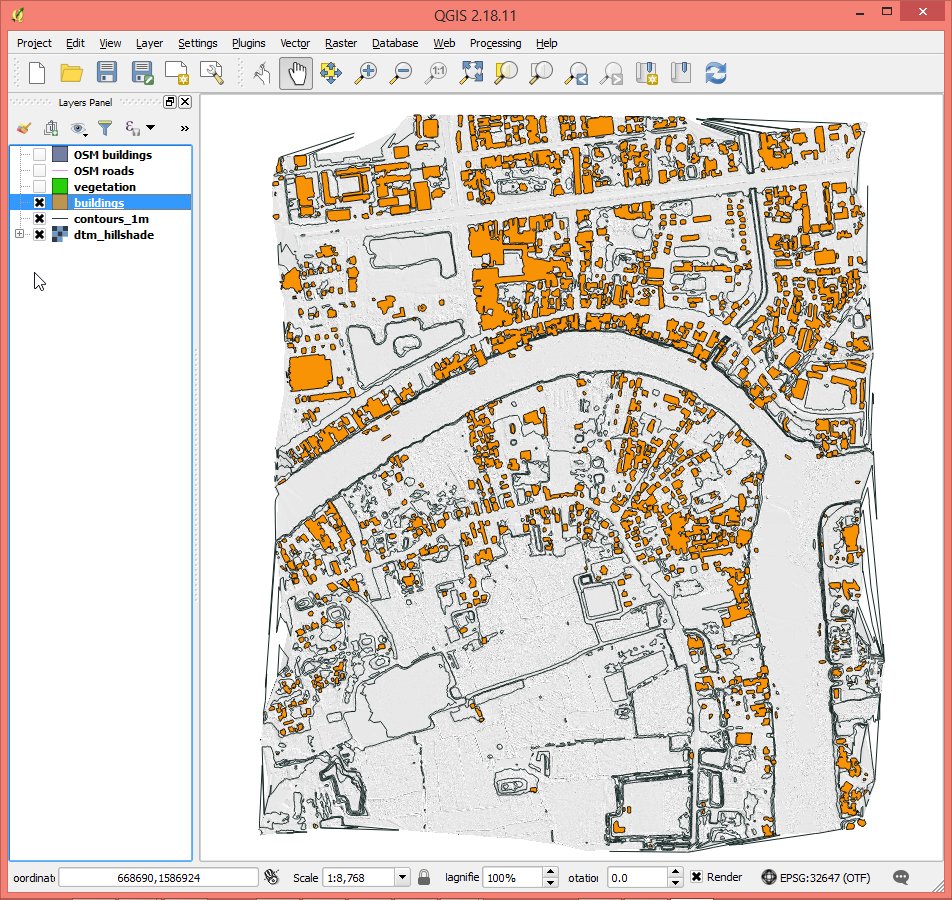Select the Pan Map hand tool
This screenshot has height=900, width=952.
pos(296,73)
